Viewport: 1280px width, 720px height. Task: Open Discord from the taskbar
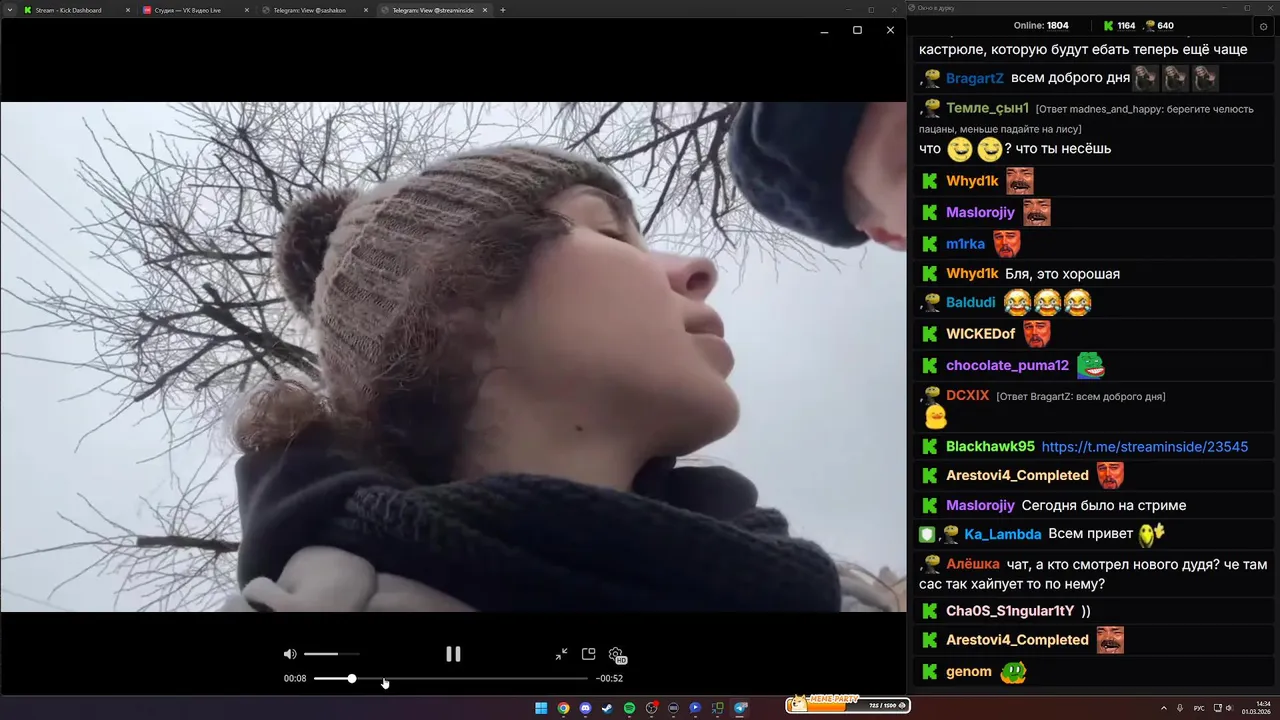tap(585, 708)
